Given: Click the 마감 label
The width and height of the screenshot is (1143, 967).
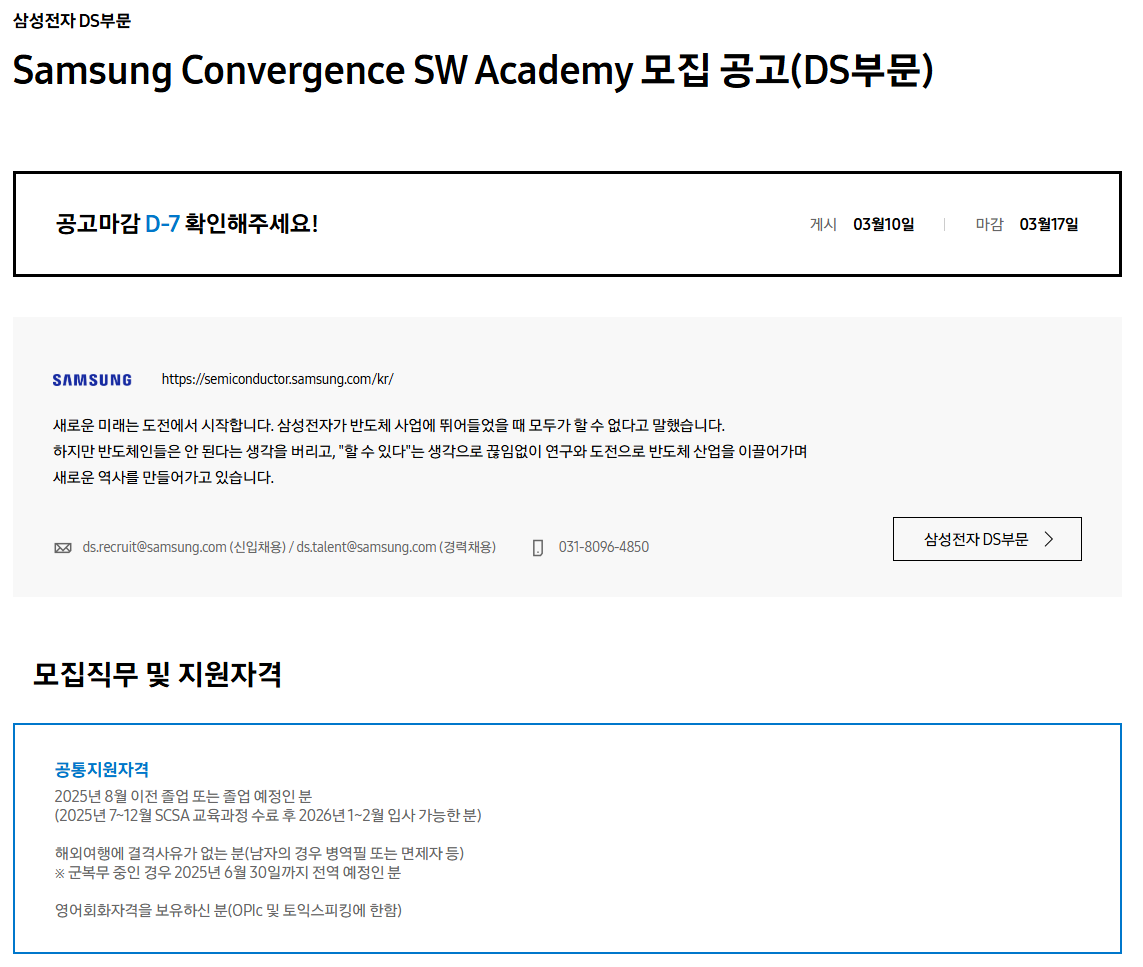Looking at the screenshot, I should tap(989, 224).
